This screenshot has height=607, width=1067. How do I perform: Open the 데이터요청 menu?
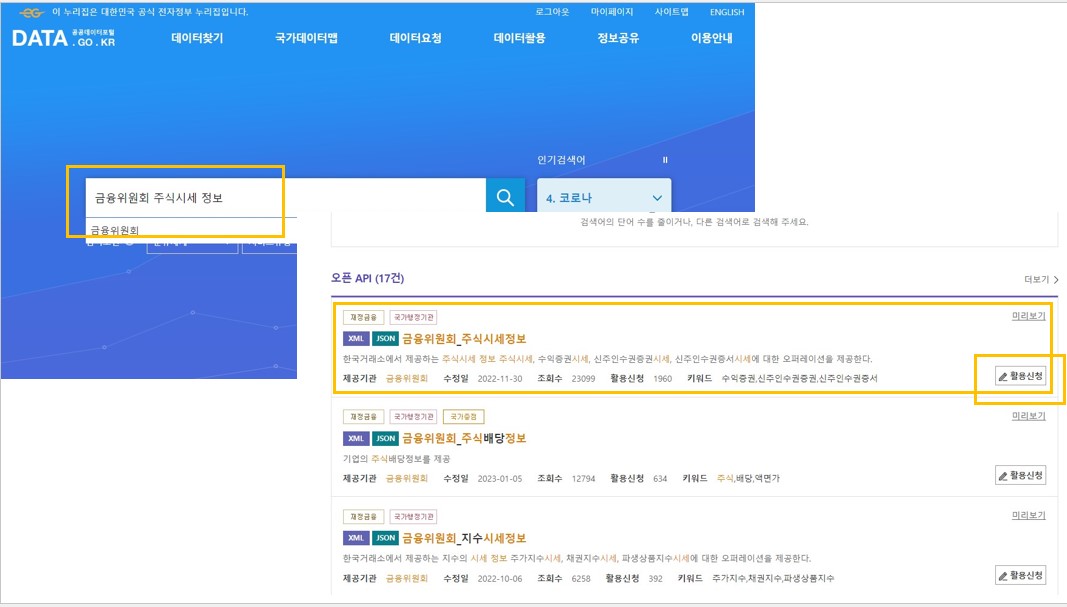pos(416,38)
